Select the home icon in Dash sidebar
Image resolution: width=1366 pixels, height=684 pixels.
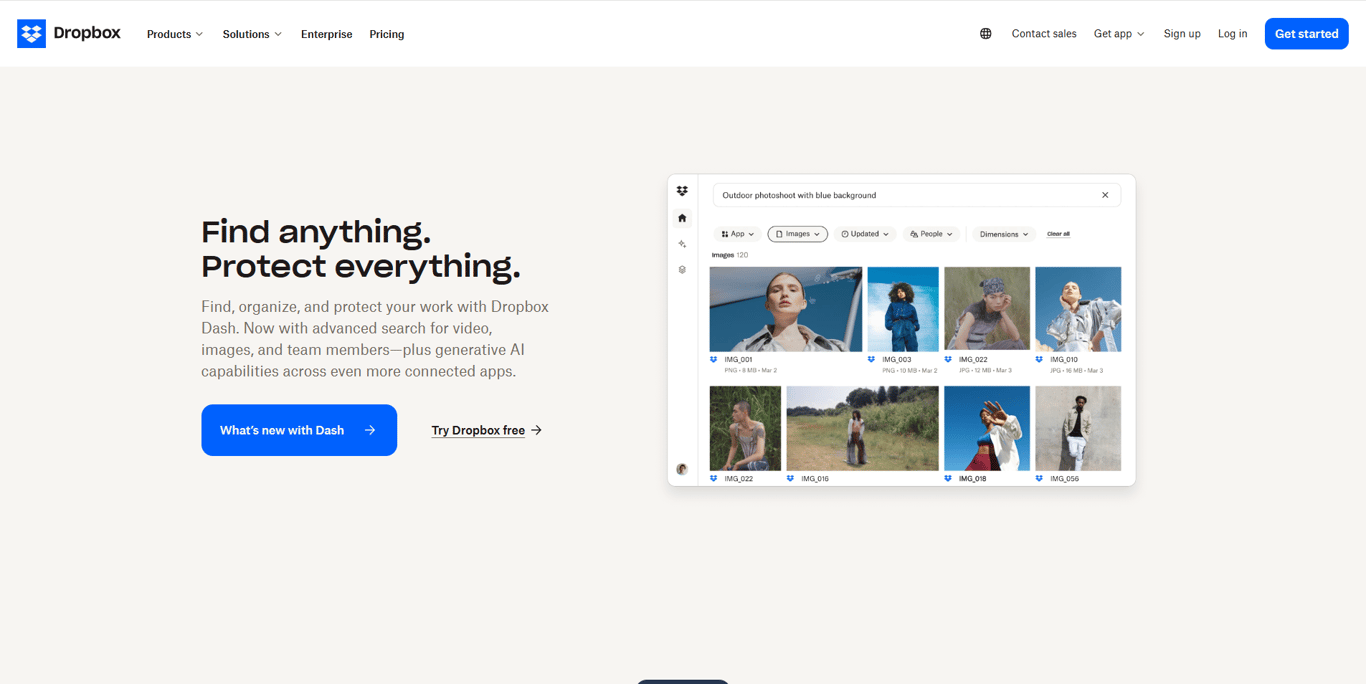click(x=682, y=218)
